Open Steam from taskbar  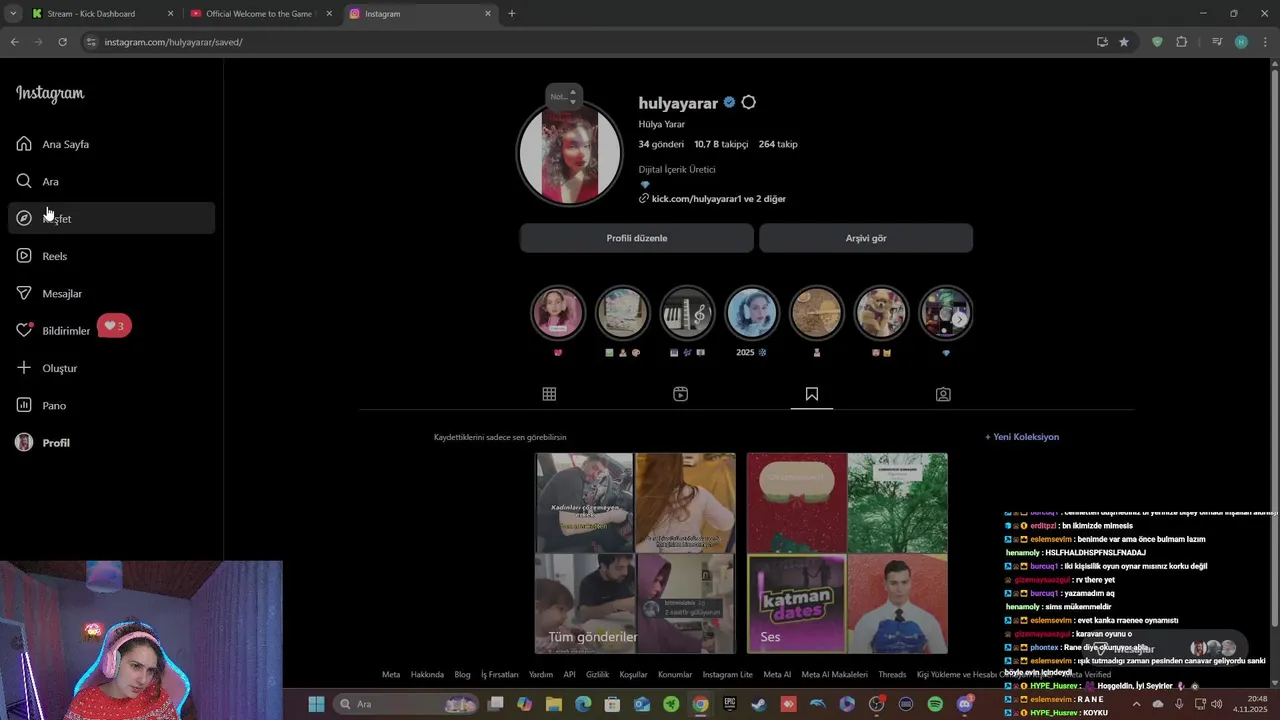pos(759,704)
